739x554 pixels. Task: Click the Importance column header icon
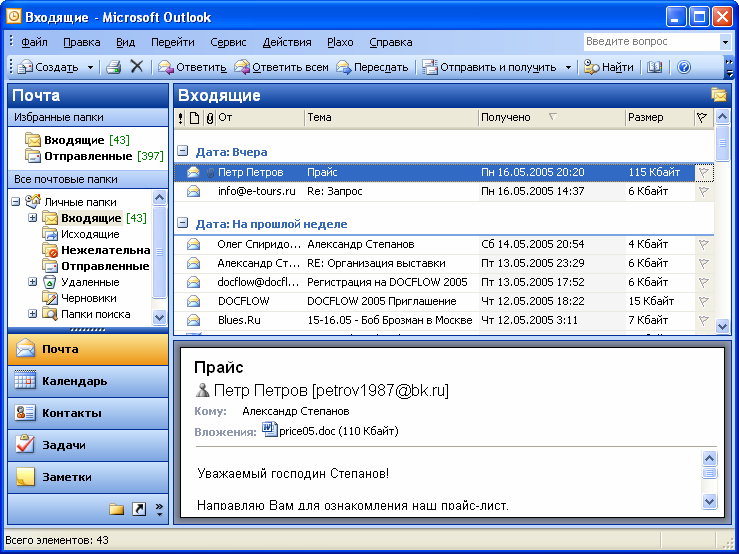click(181, 118)
